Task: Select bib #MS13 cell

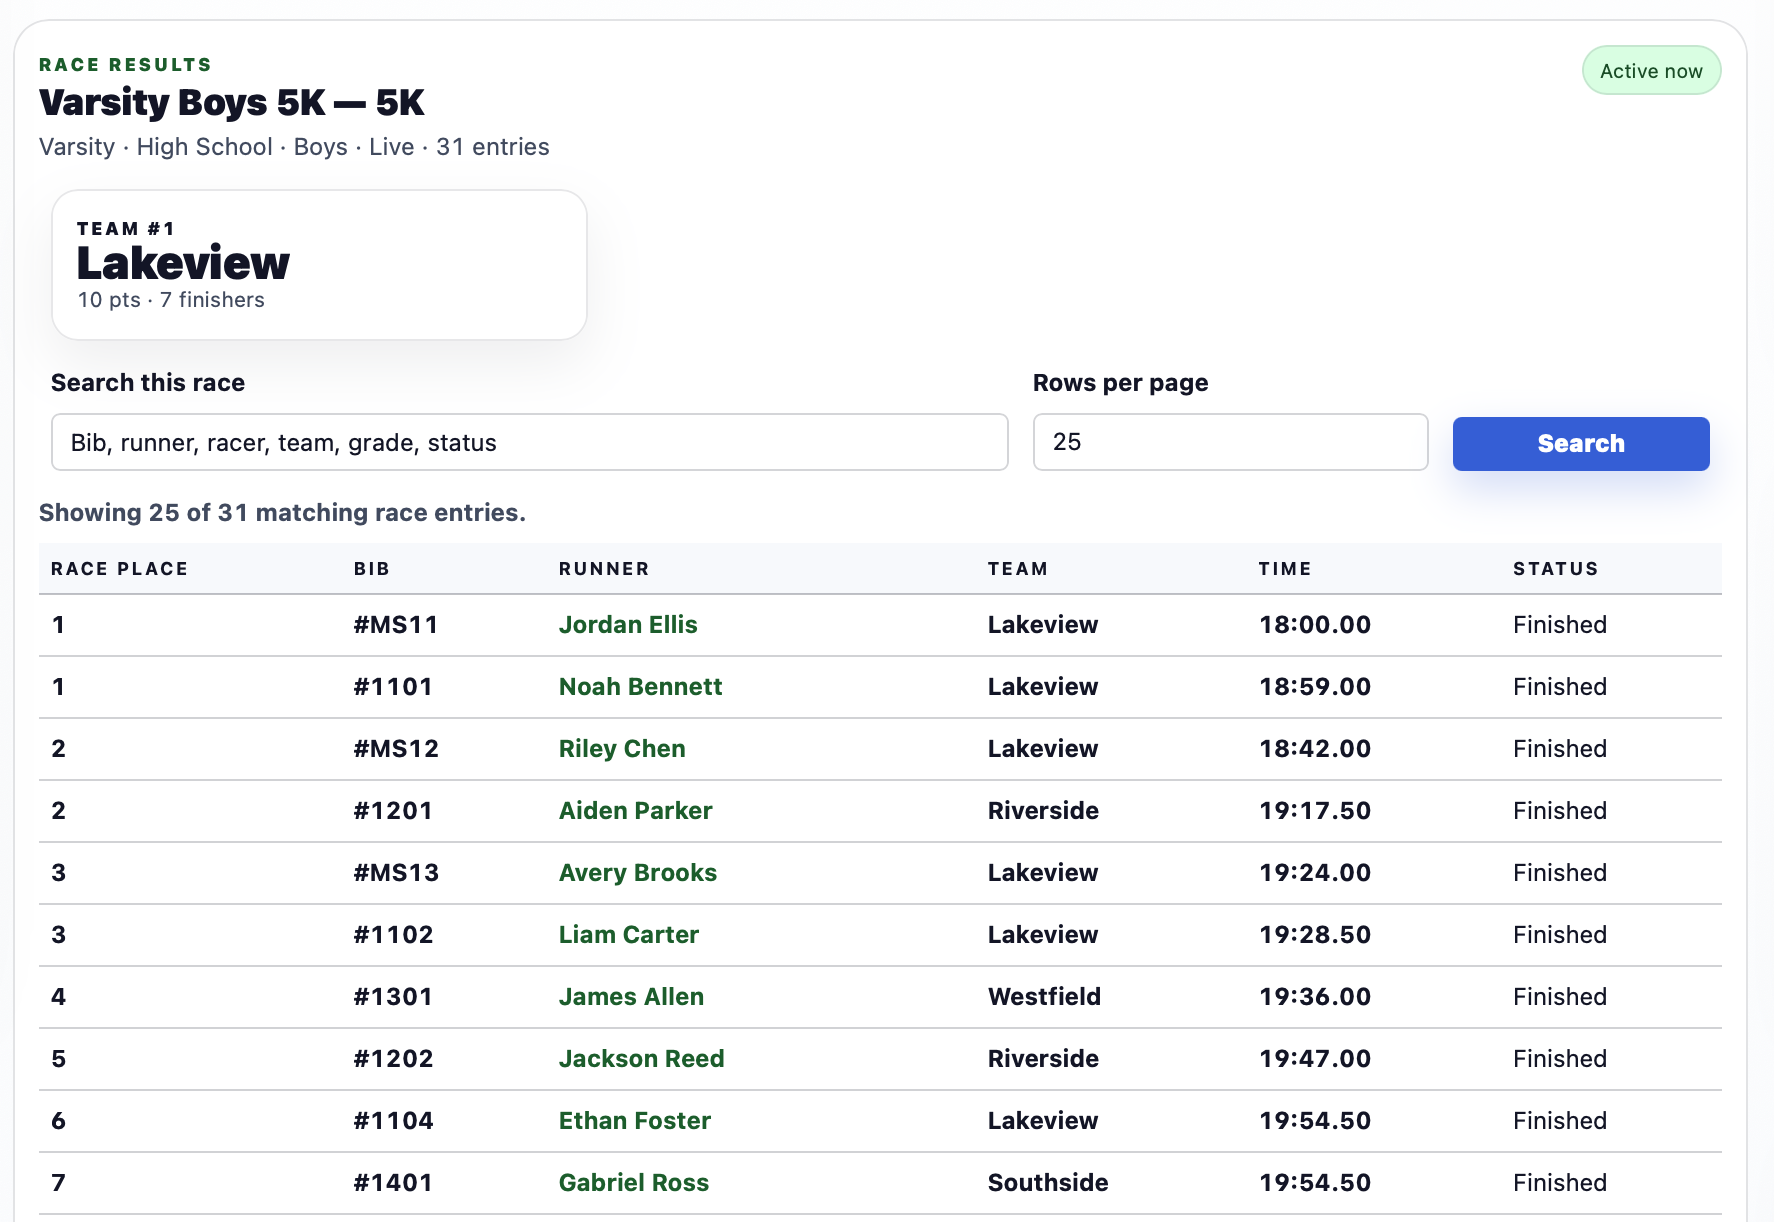Action: (x=396, y=873)
